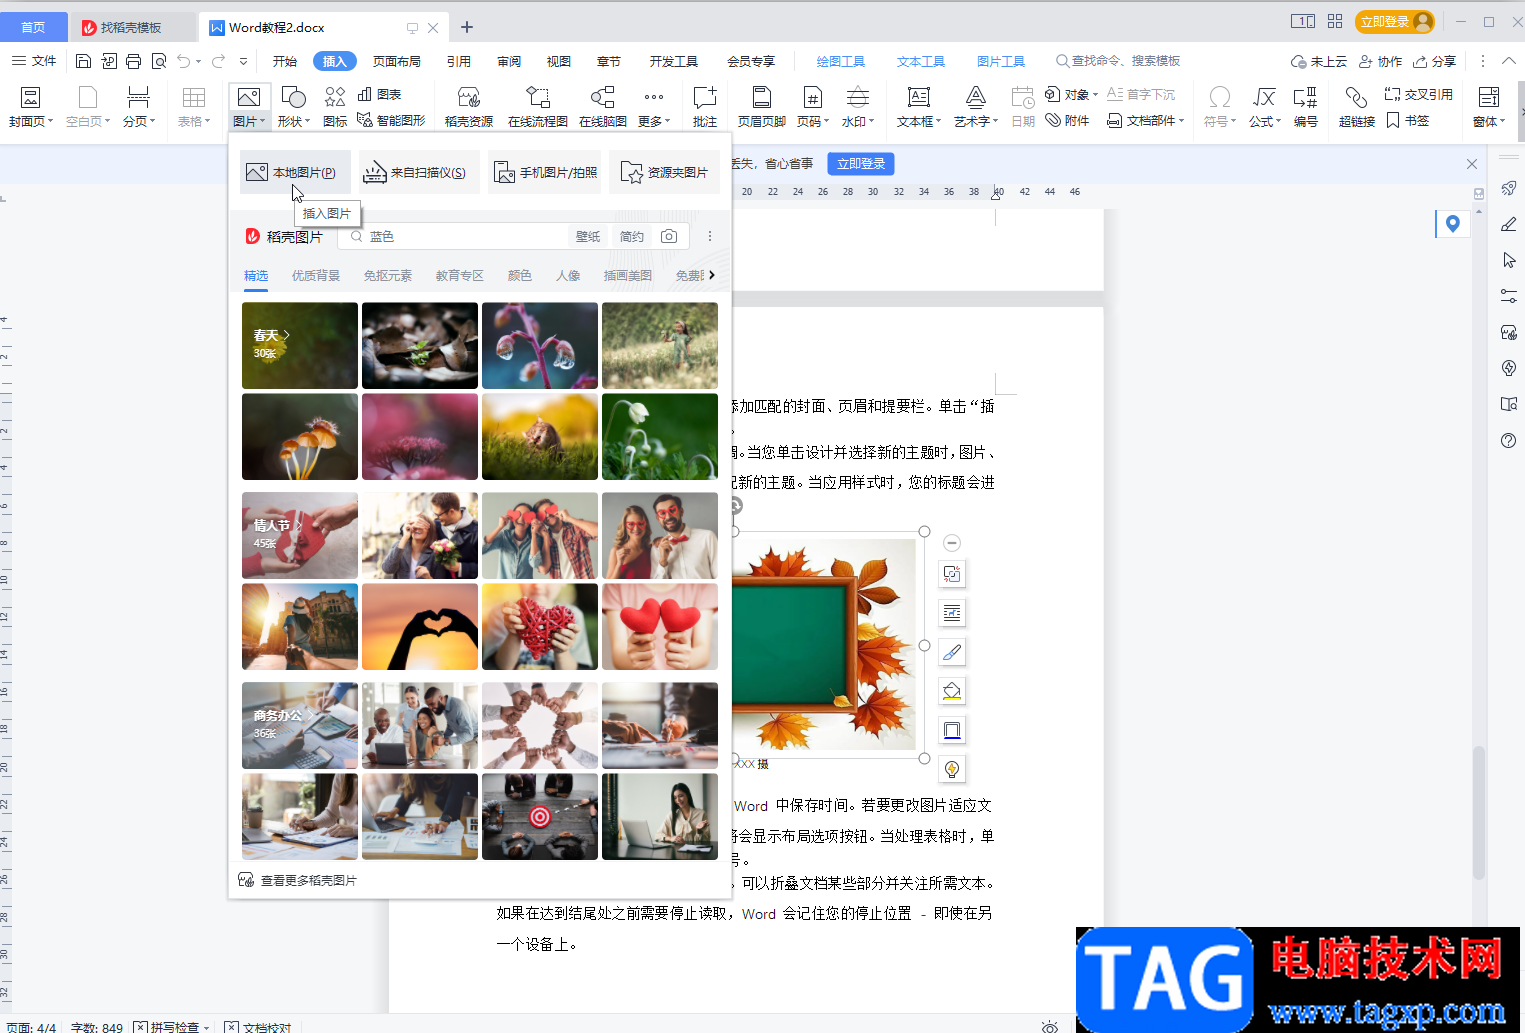Click camera search icon in image search

click(669, 236)
